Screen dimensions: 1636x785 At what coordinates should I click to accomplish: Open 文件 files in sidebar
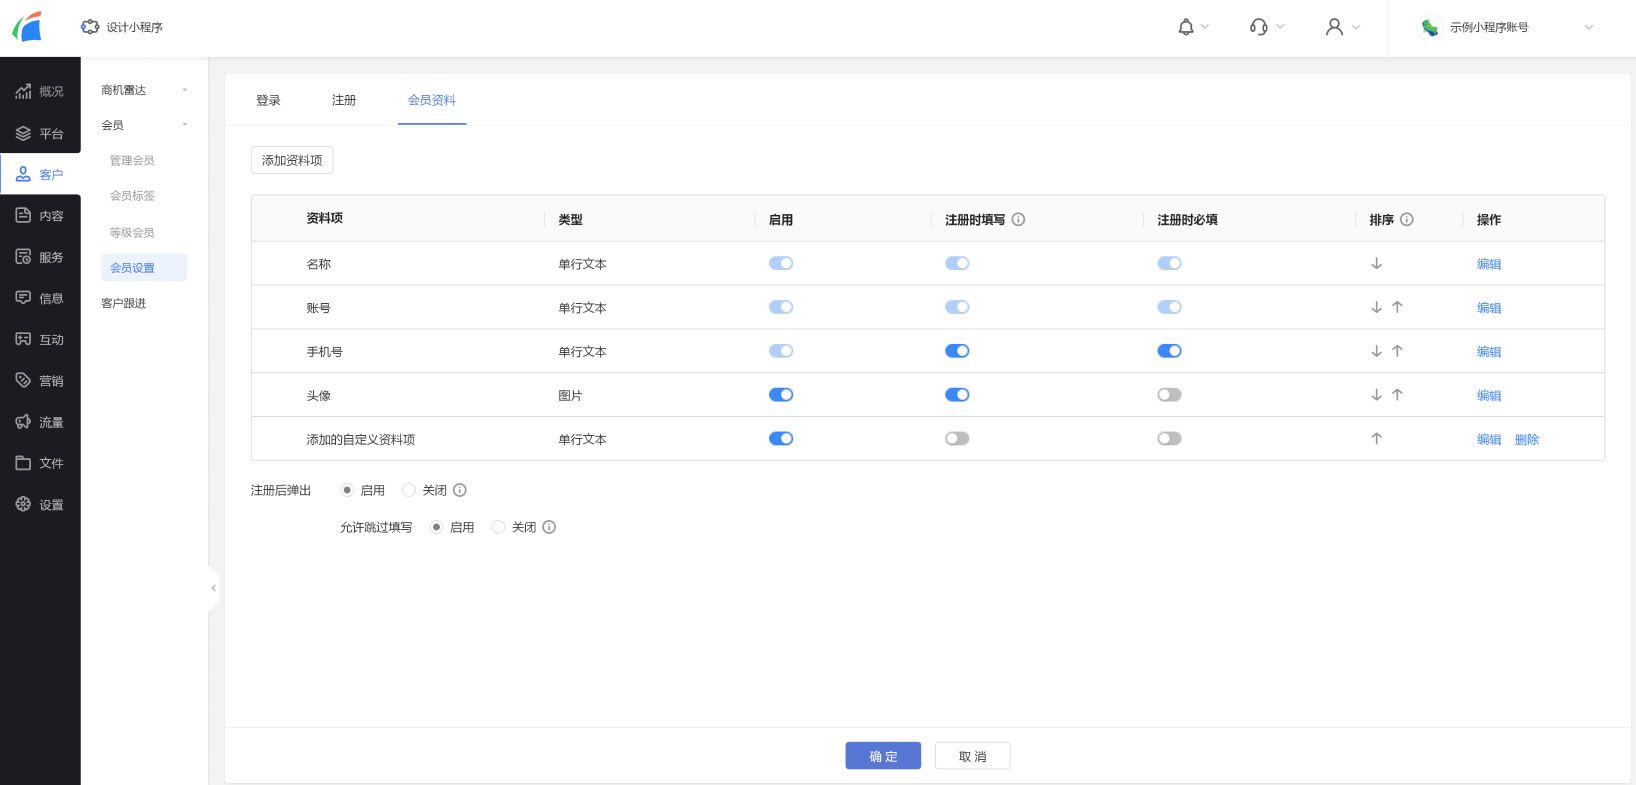pos(40,463)
